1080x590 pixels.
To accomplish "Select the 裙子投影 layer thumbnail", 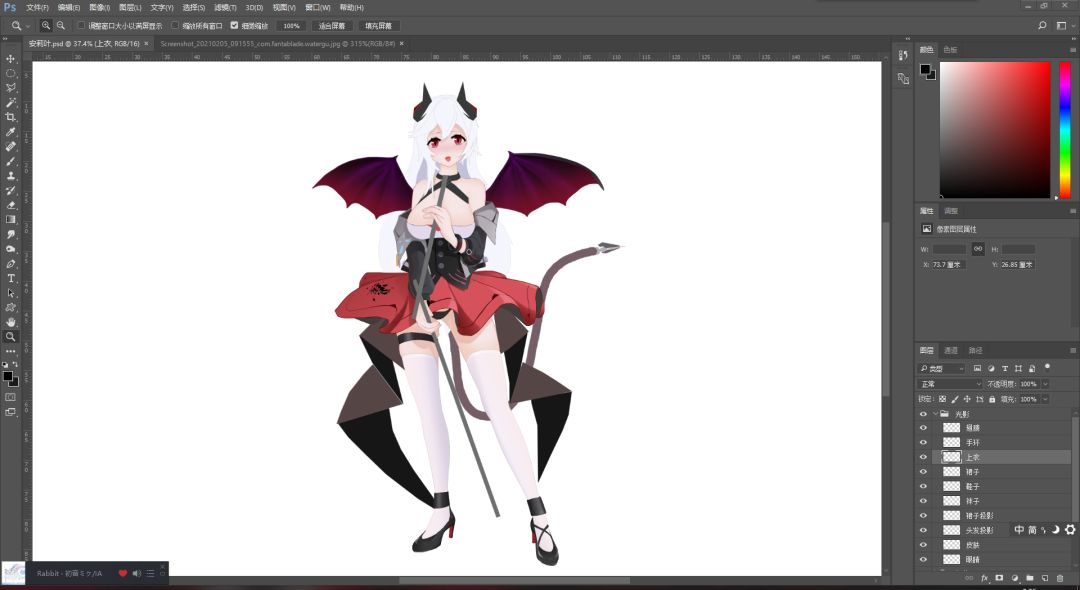I will [951, 516].
